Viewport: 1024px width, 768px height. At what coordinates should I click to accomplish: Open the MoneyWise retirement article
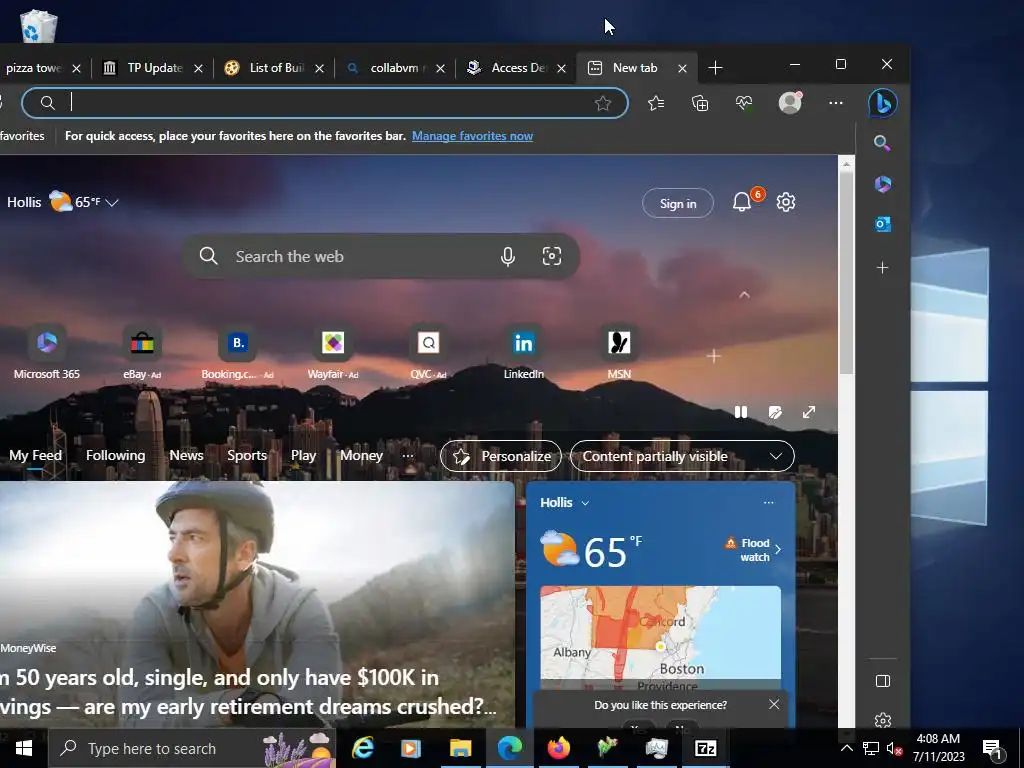248,692
